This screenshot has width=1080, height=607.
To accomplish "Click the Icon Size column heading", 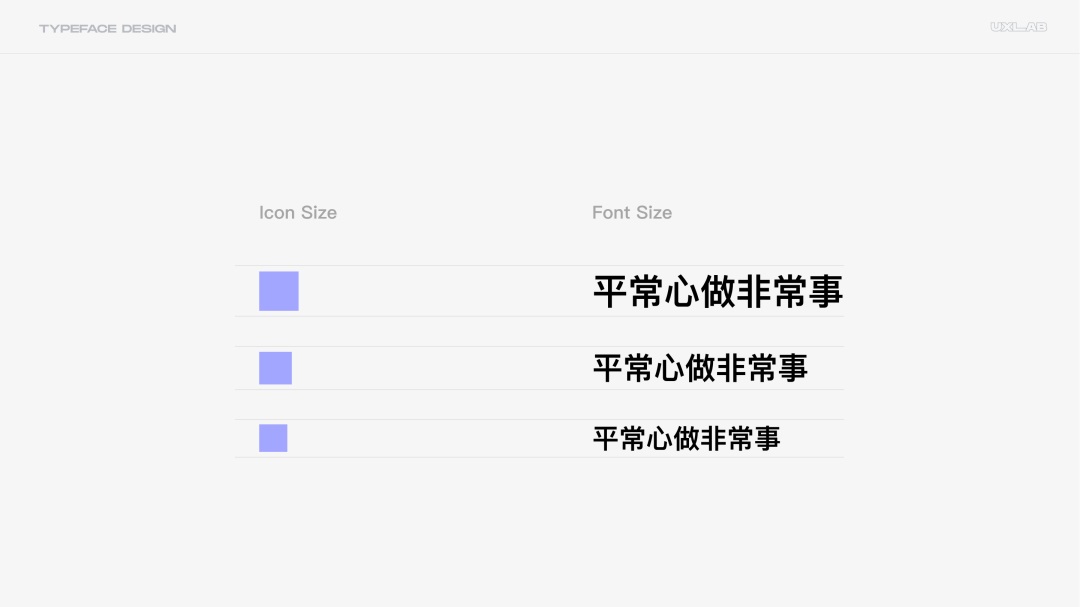I will (298, 212).
